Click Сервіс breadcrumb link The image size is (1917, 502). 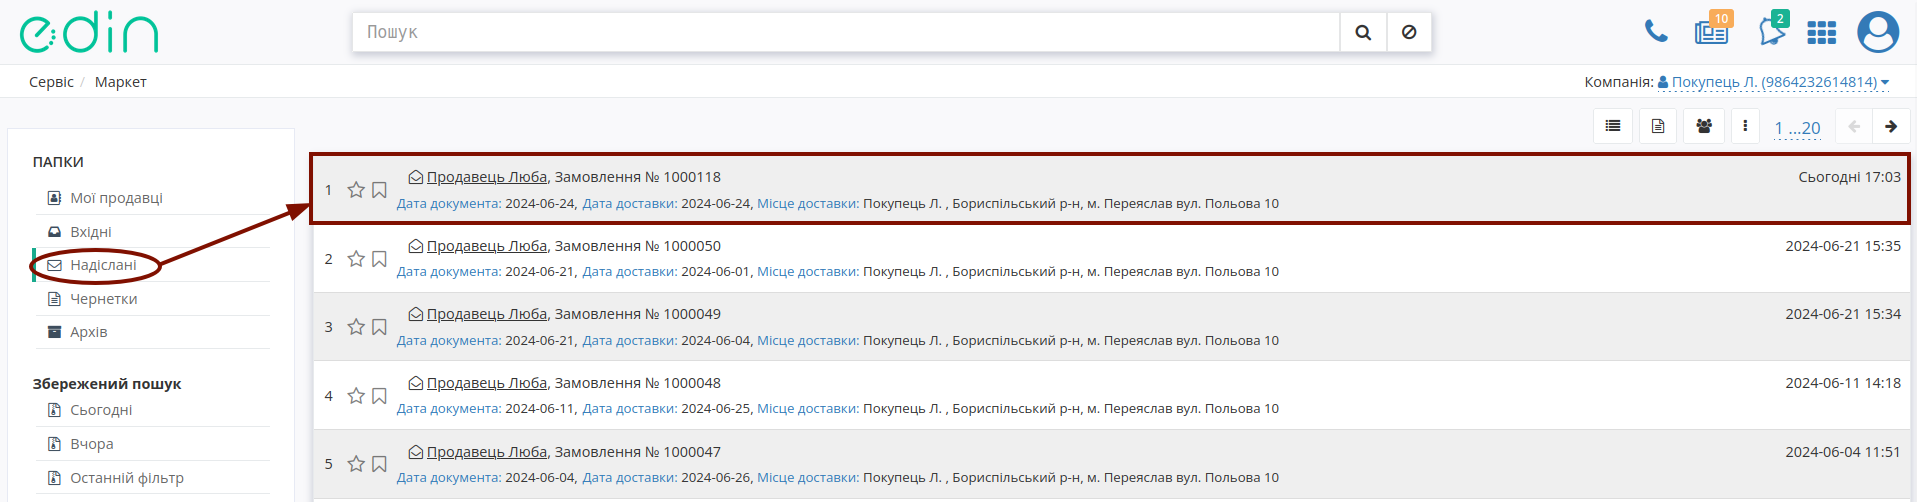pos(51,82)
